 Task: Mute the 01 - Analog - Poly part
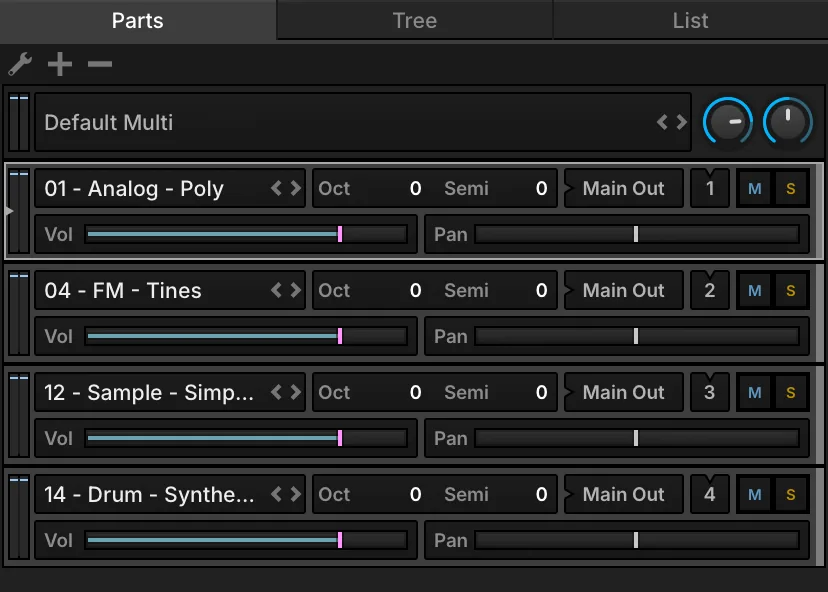point(755,189)
